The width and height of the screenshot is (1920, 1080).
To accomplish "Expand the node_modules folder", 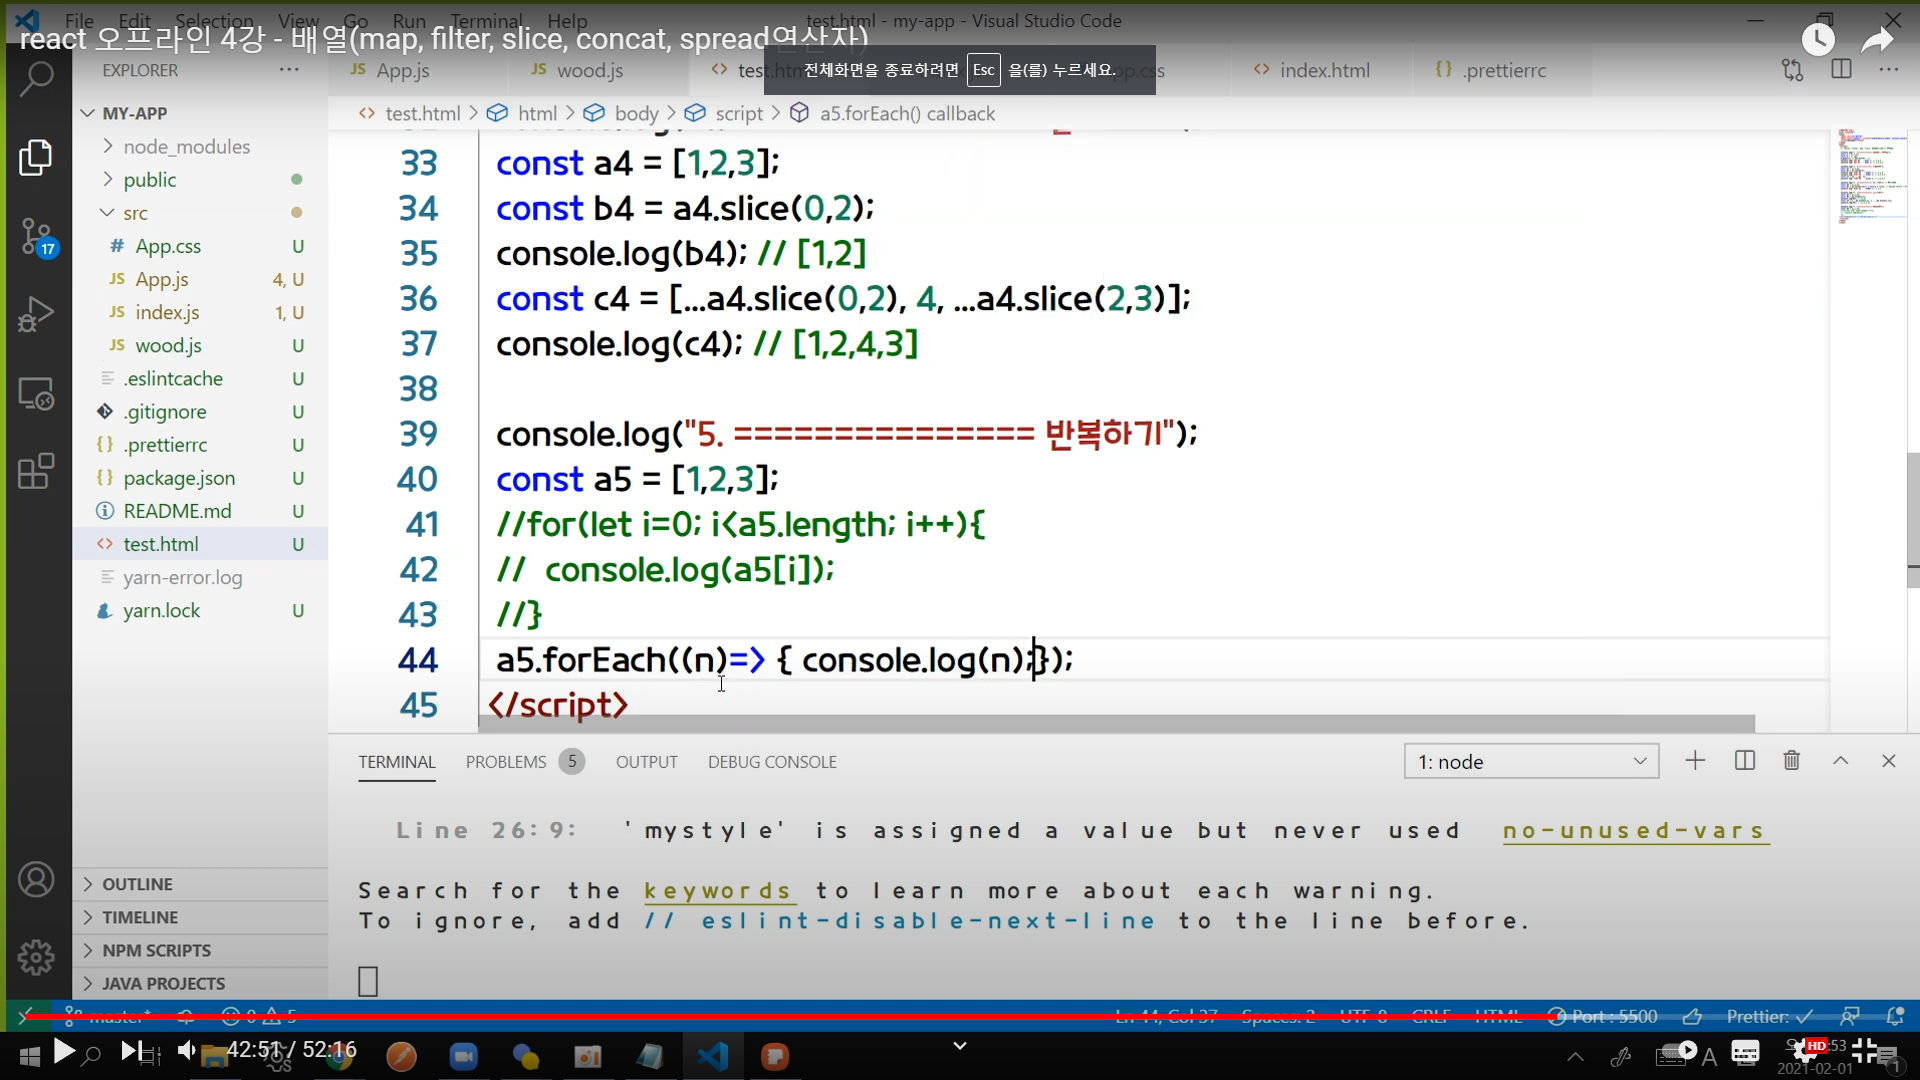I will coord(186,147).
